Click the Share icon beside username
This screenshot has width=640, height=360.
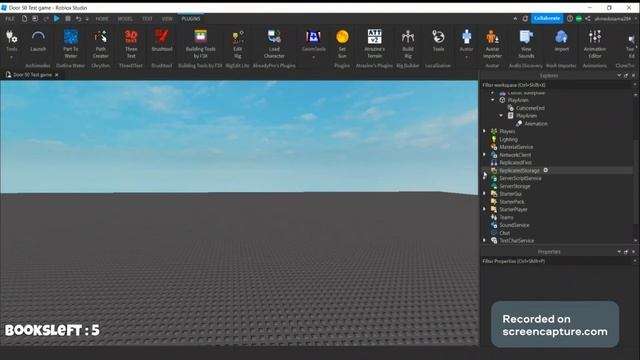588,18
